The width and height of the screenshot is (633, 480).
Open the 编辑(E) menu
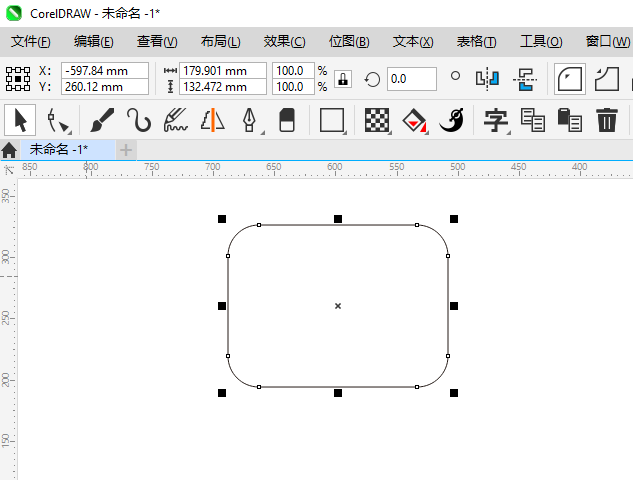[x=94, y=42]
